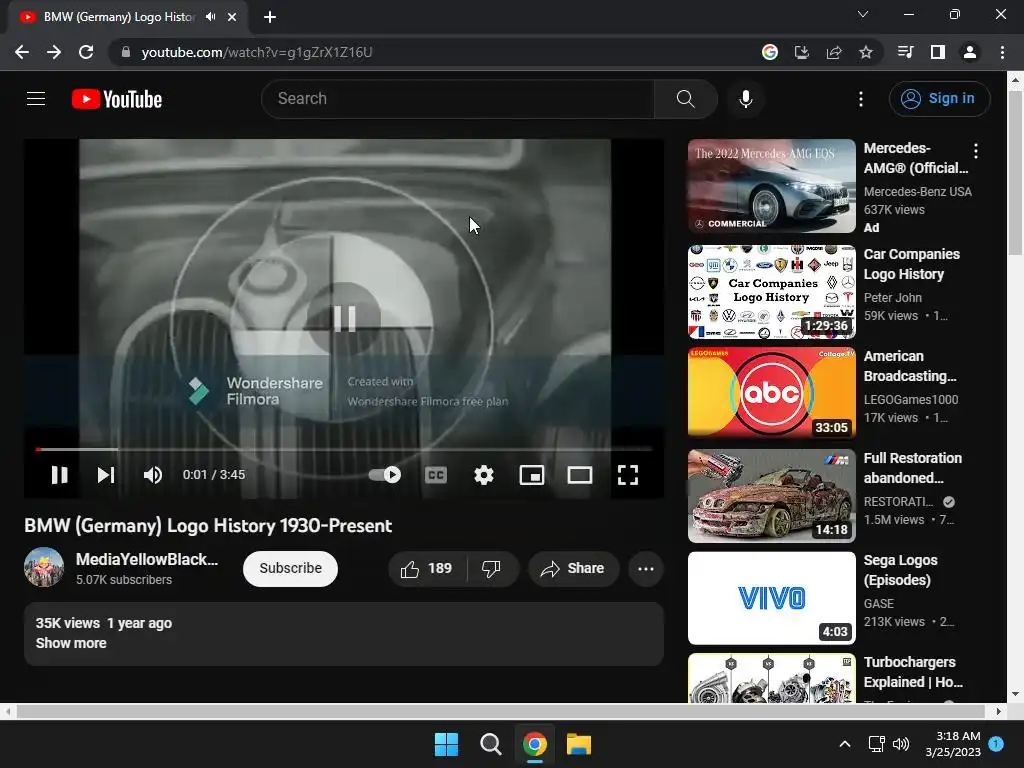This screenshot has width=1024, height=768.
Task: Start voice search with the microphone icon
Action: (x=745, y=99)
